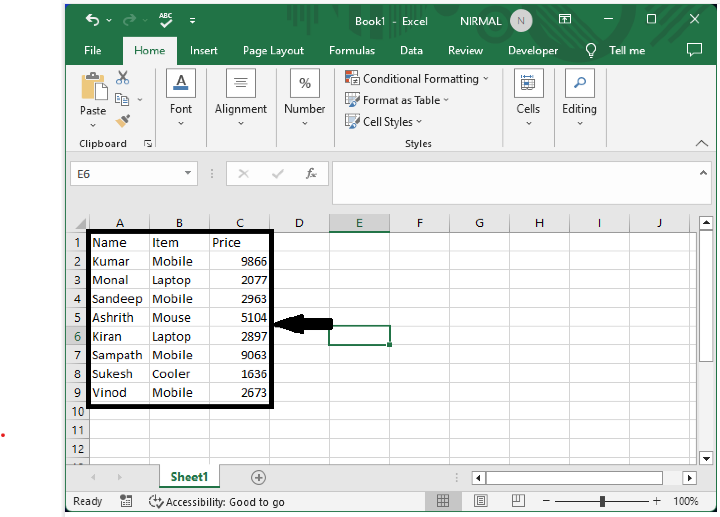Add a new sheet with plus icon
720x517 pixels.
(258, 478)
